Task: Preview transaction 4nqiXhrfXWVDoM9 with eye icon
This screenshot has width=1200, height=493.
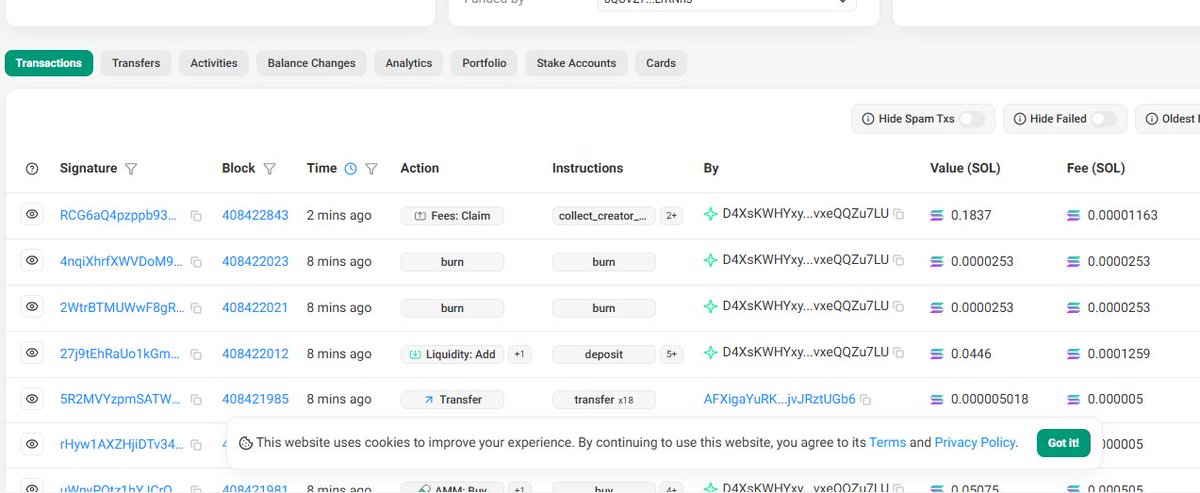Action: click(x=32, y=260)
